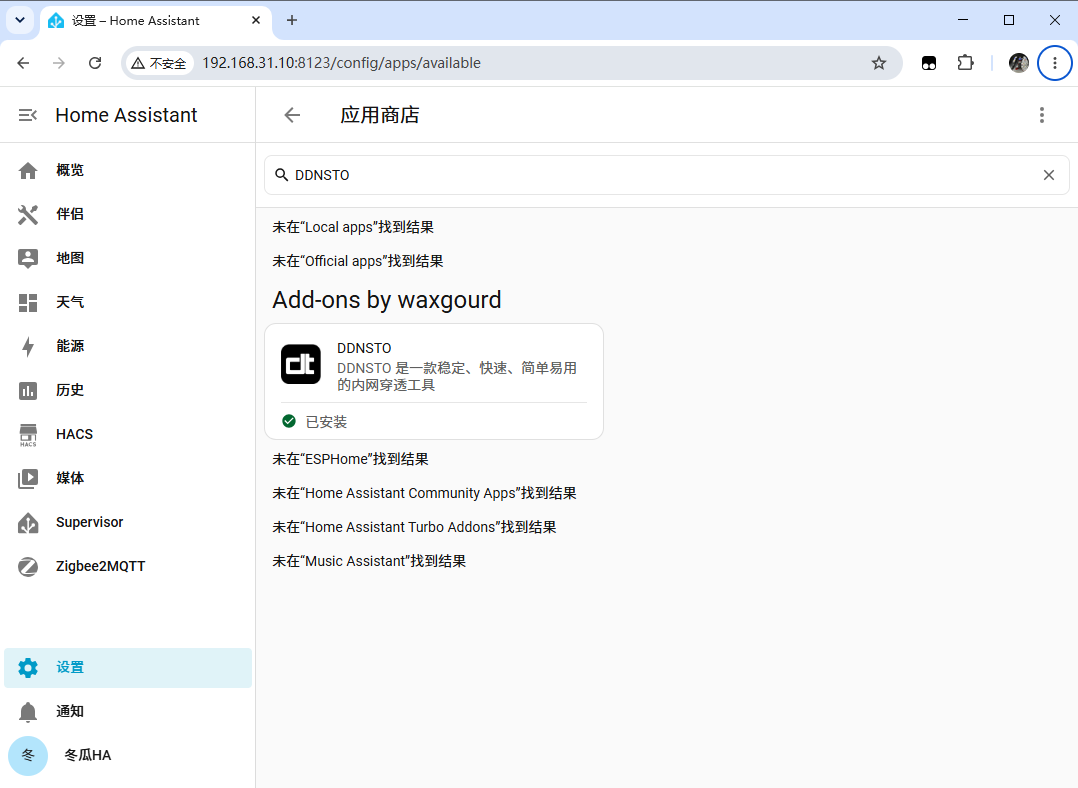Open the Zigbee2MQTT icon in sidebar
This screenshot has height=788, width=1078.
pos(28,567)
